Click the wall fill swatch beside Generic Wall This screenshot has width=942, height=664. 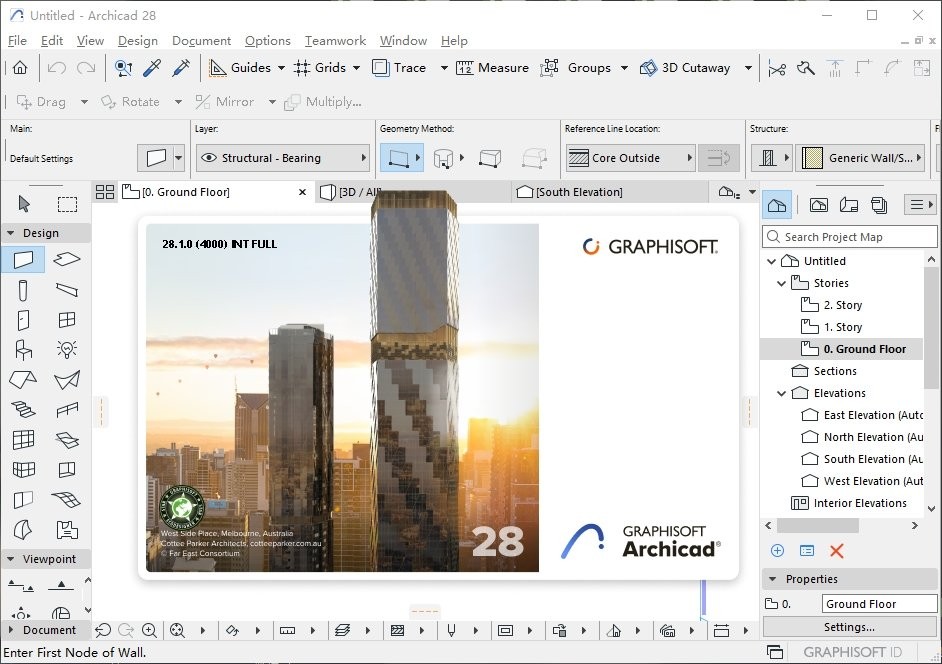[812, 158]
